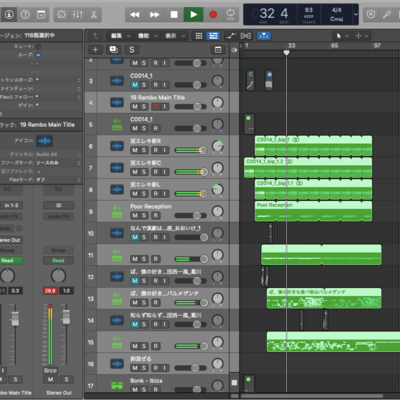Click Read automation on the Stereo Out strip
The width and height of the screenshot is (400, 400).
pyautogui.click(x=58, y=260)
